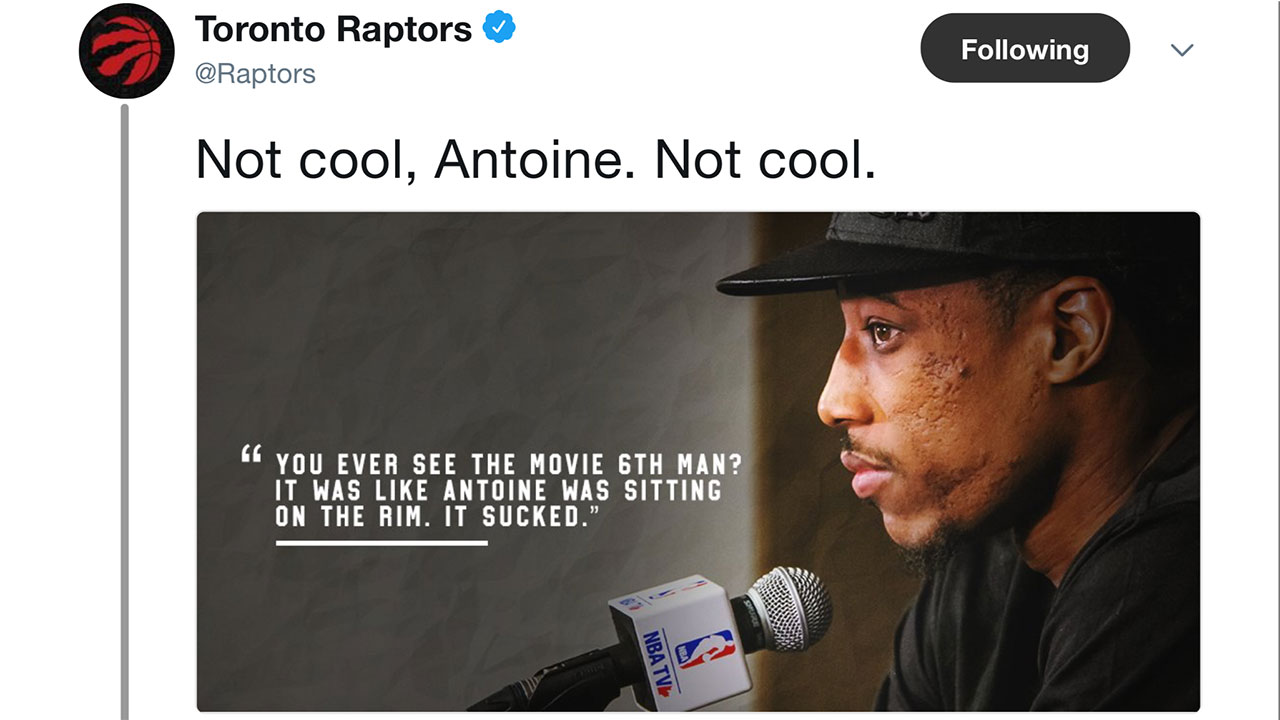Click the NBA TV microphone cube logo

pyautogui.click(x=682, y=638)
